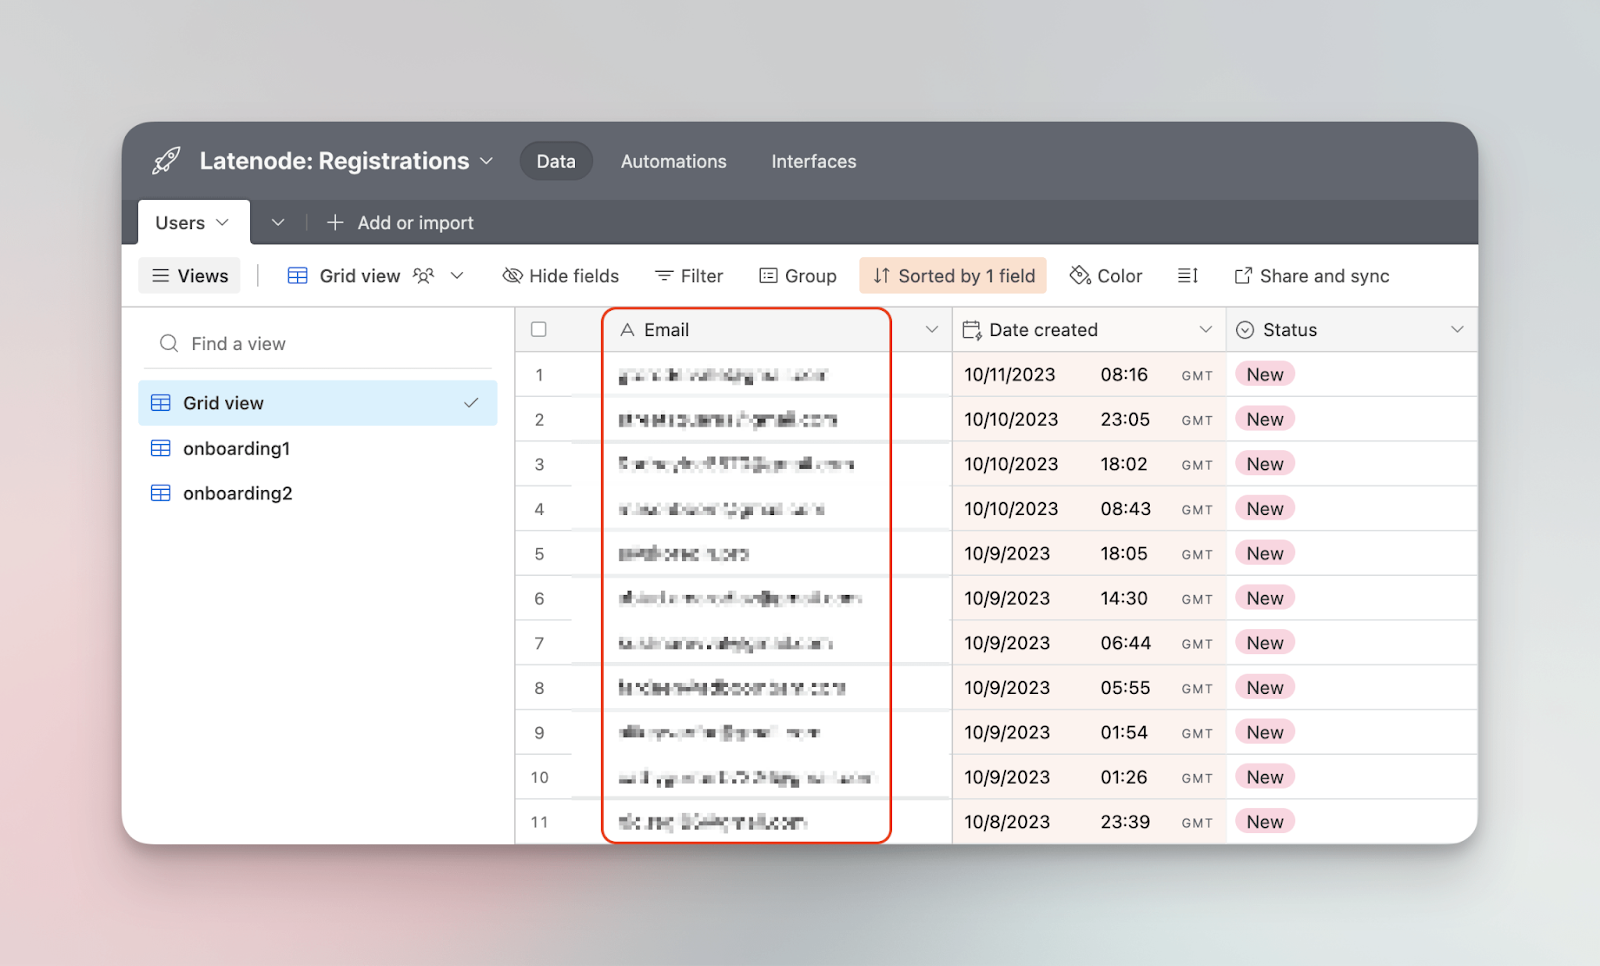Click the onboarding1 grid icon
1600x966 pixels.
(161, 448)
